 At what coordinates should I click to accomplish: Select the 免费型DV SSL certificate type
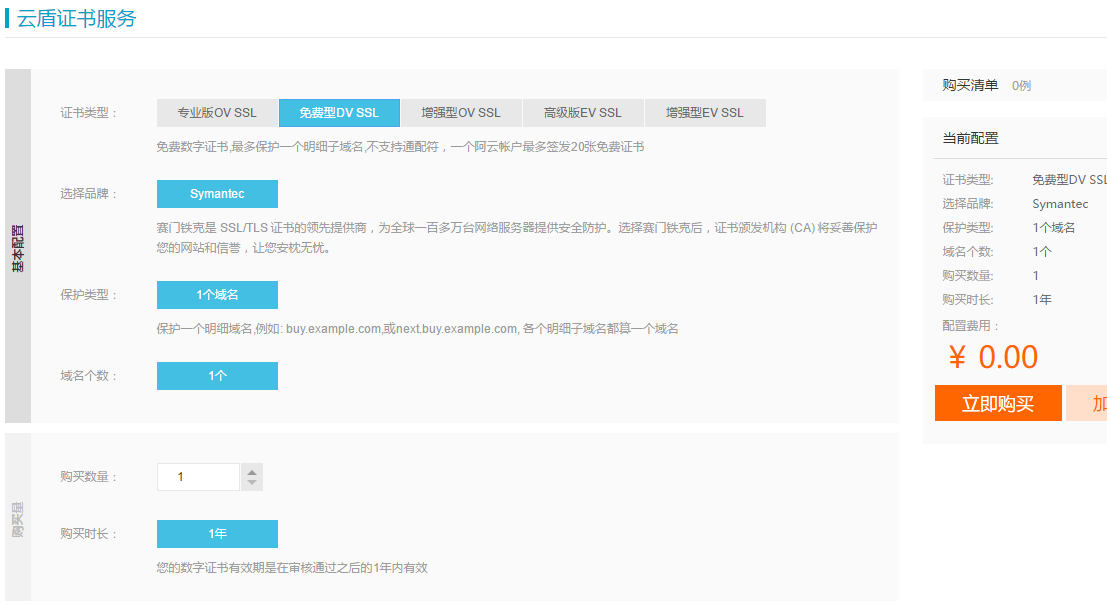[x=339, y=113]
